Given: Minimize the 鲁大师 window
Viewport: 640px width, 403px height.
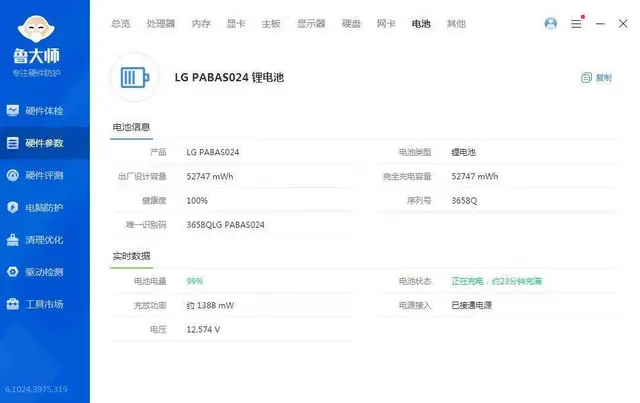Looking at the screenshot, I should click(x=600, y=24).
